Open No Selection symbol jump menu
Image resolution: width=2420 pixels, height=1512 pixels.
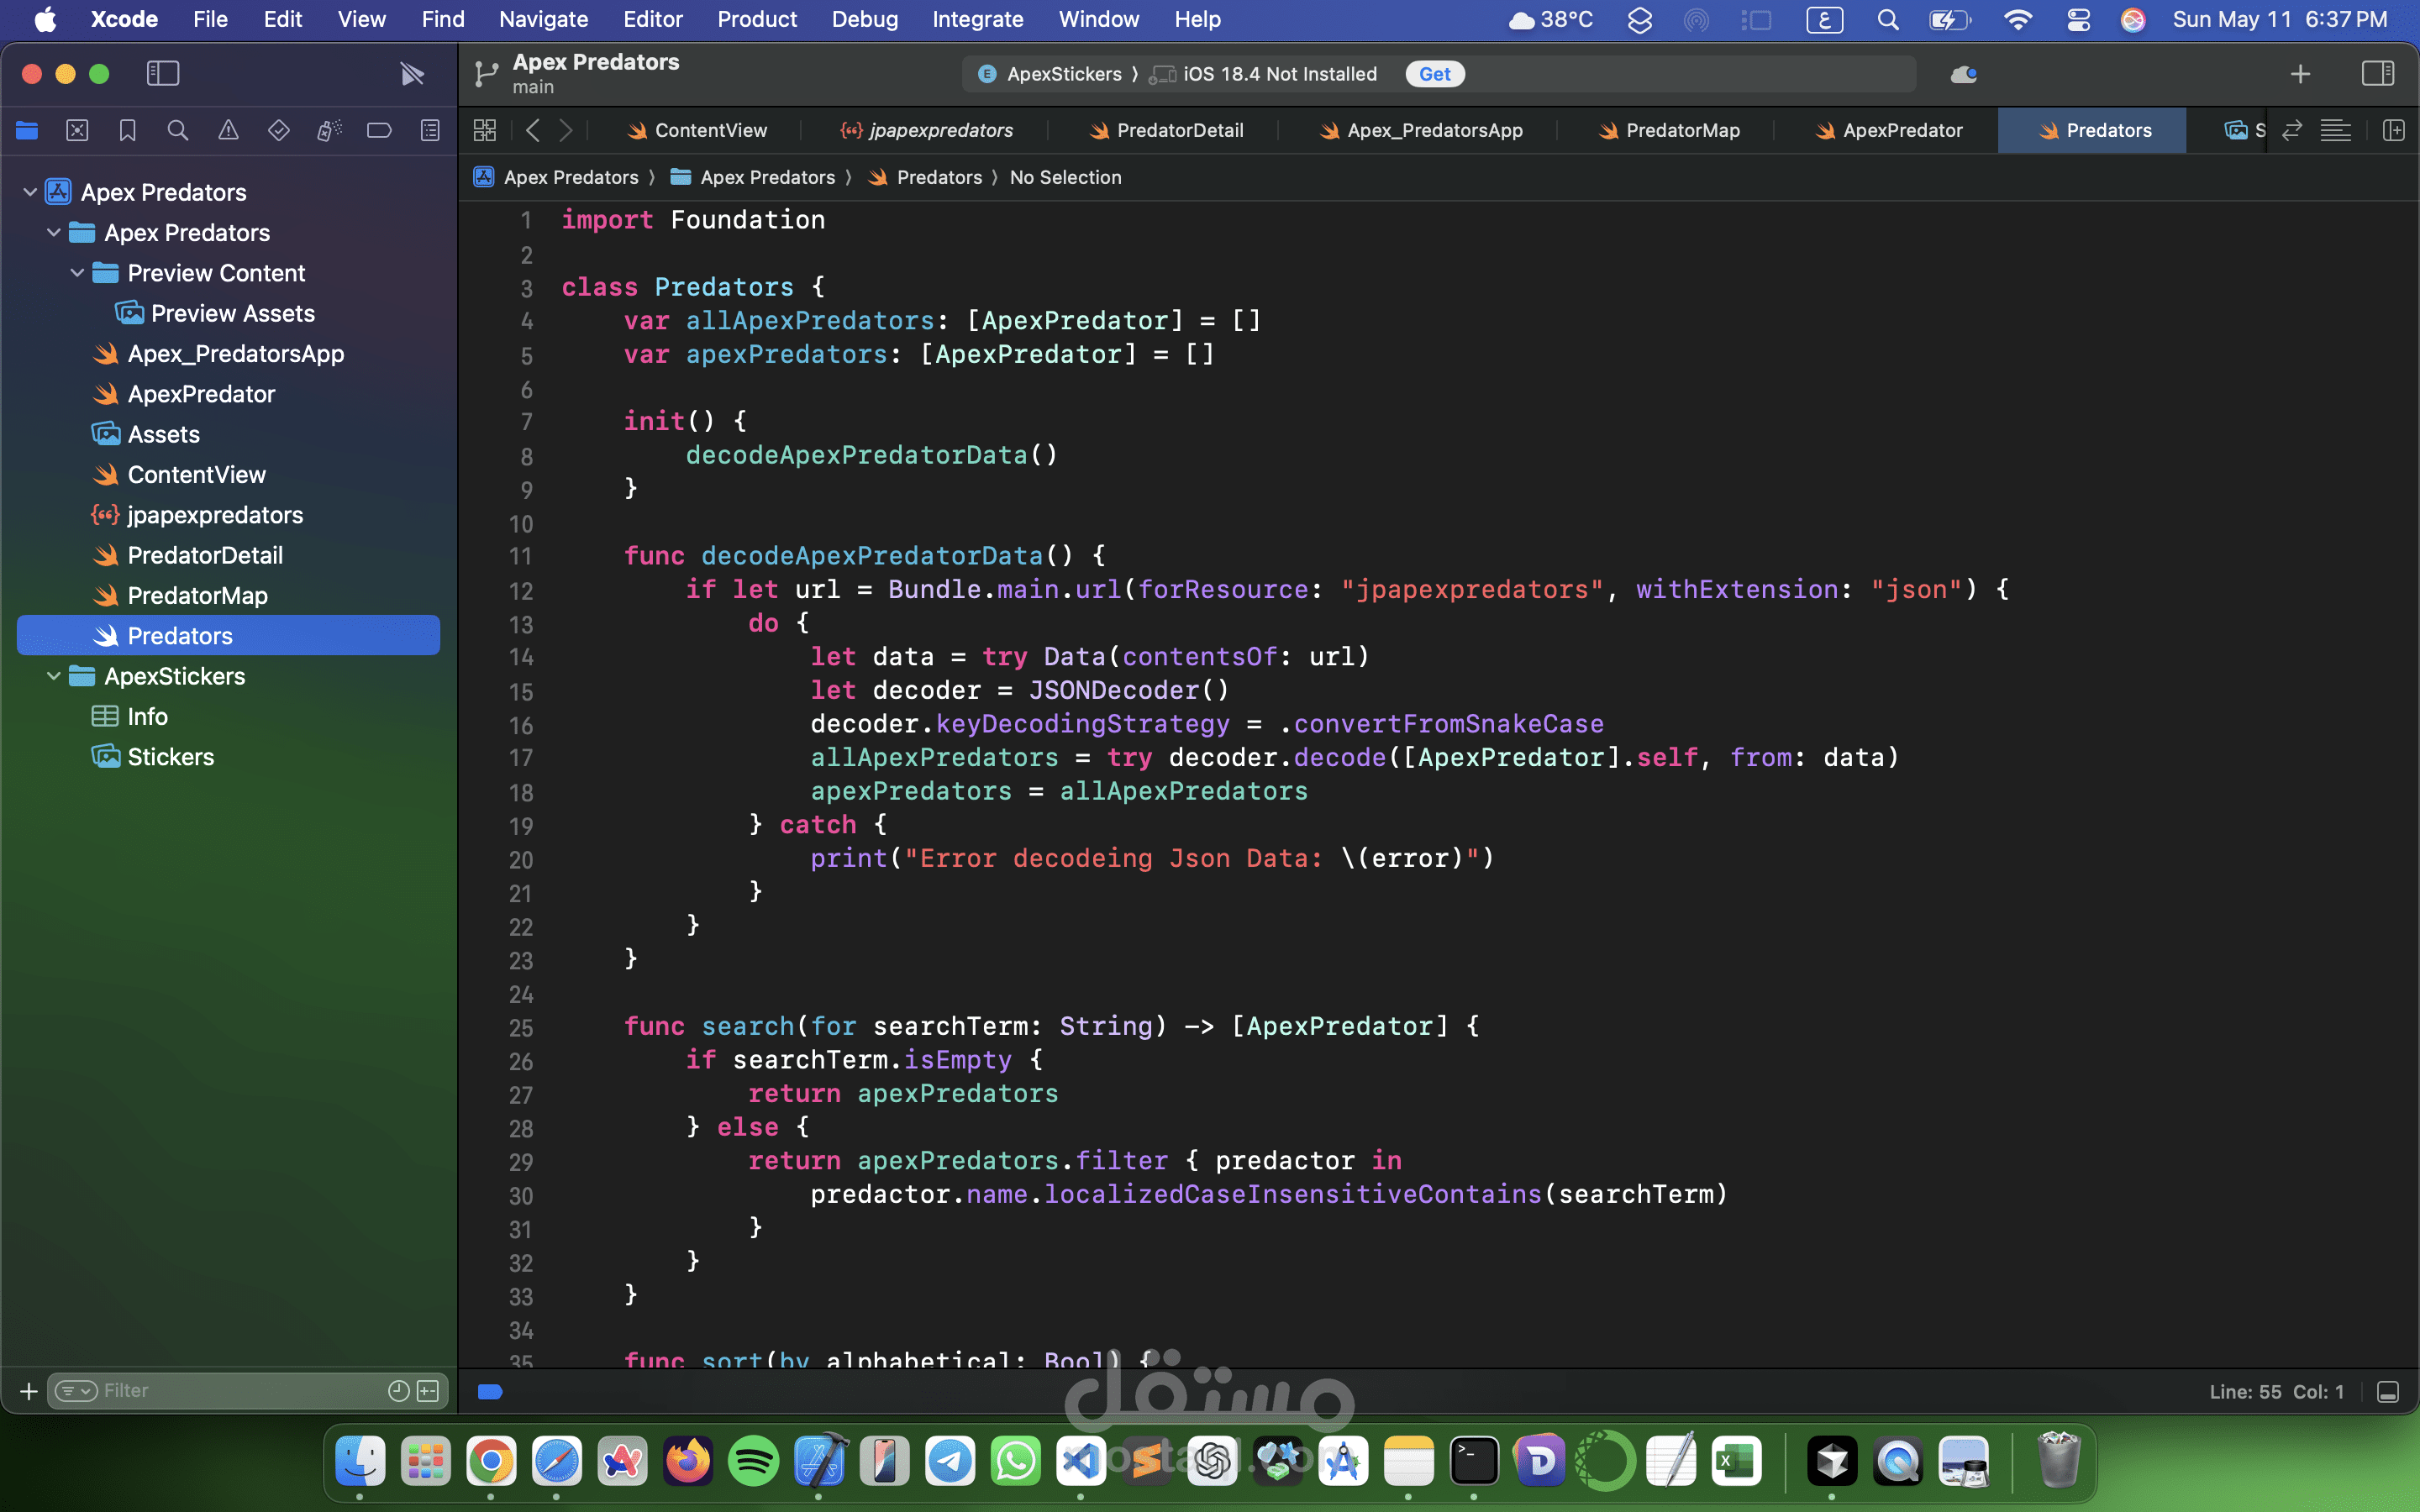pyautogui.click(x=1065, y=177)
